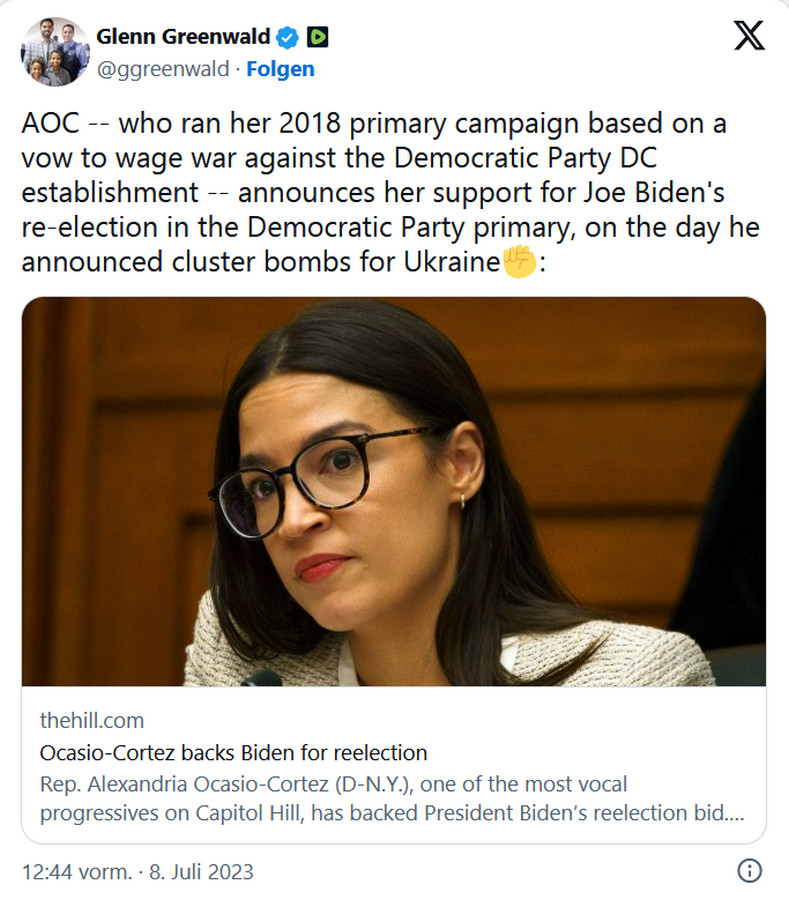This screenshot has height=900, width=789.
Task: Open the info icon at bottom right
Action: tap(749, 870)
